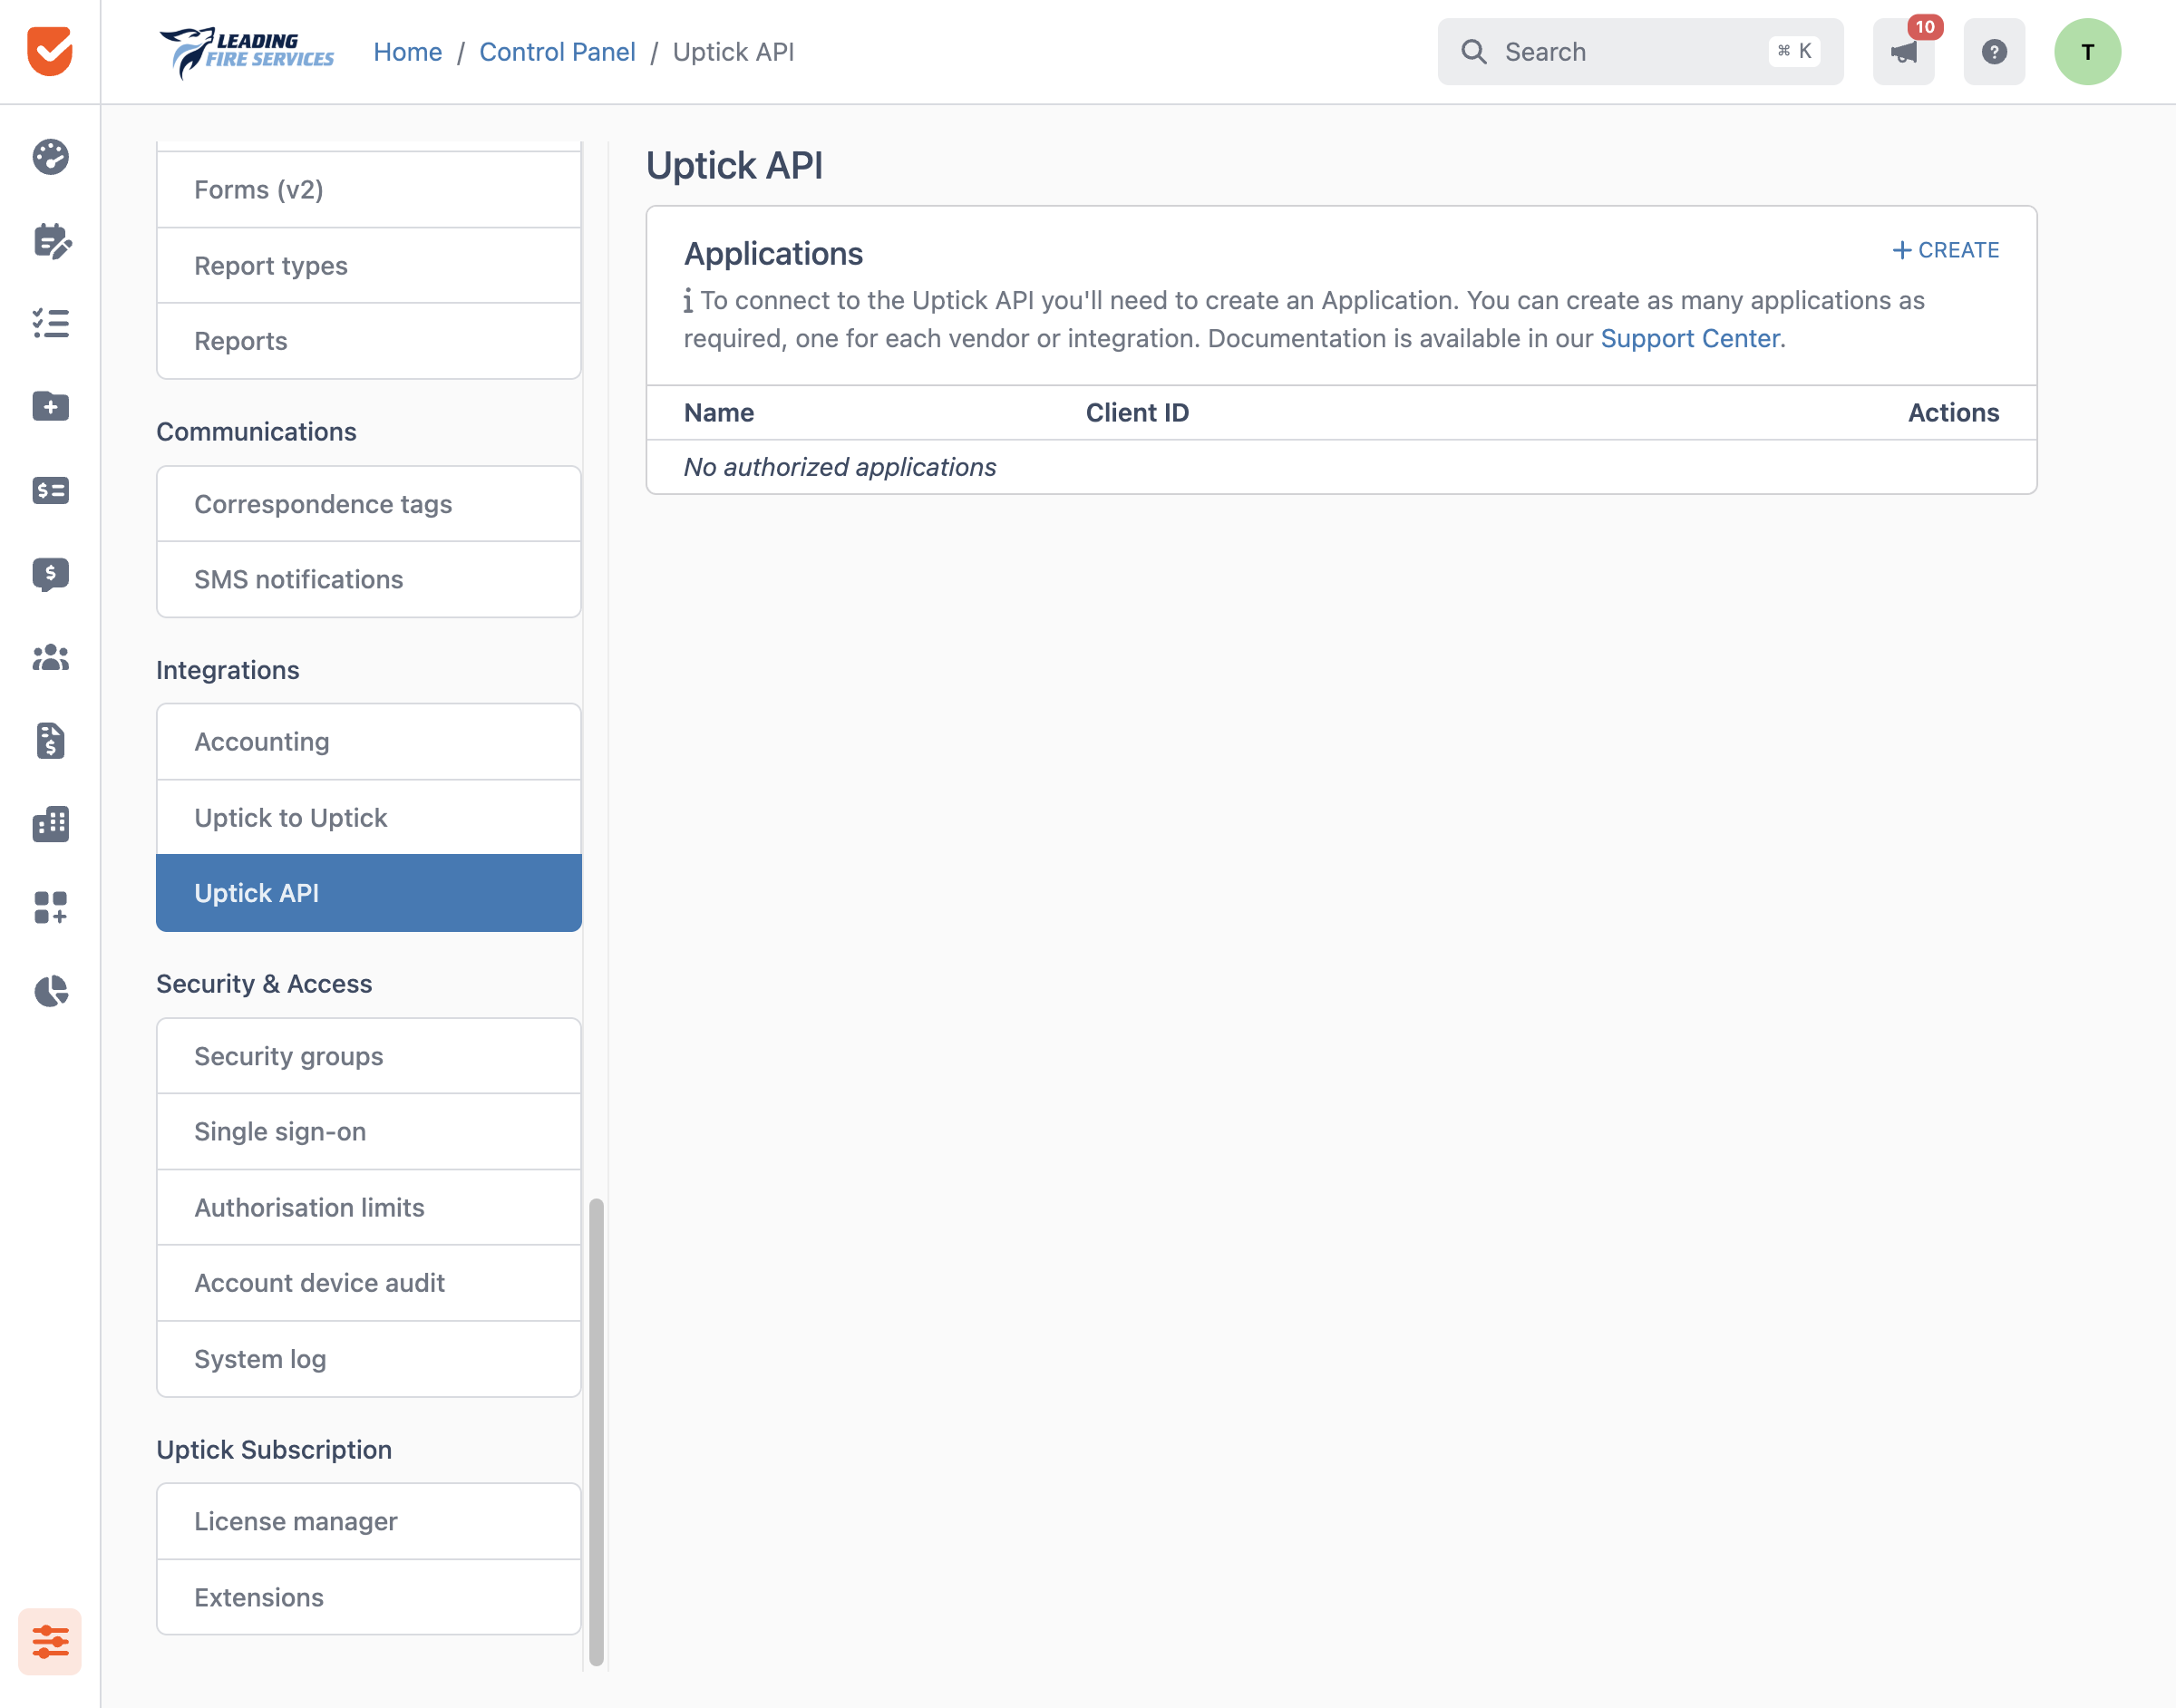Click the Create application button
This screenshot has width=2176, height=1708.
(1945, 250)
